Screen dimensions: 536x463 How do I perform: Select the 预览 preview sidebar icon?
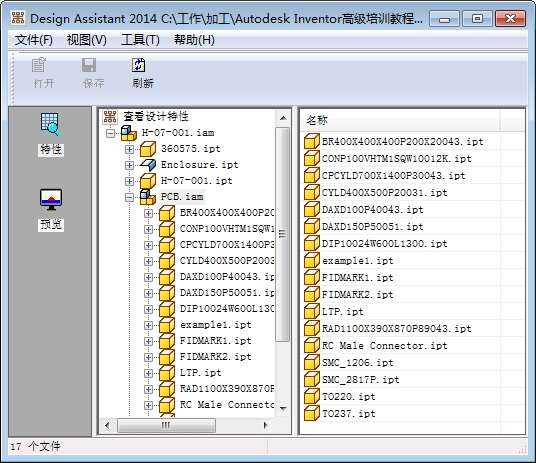point(51,199)
